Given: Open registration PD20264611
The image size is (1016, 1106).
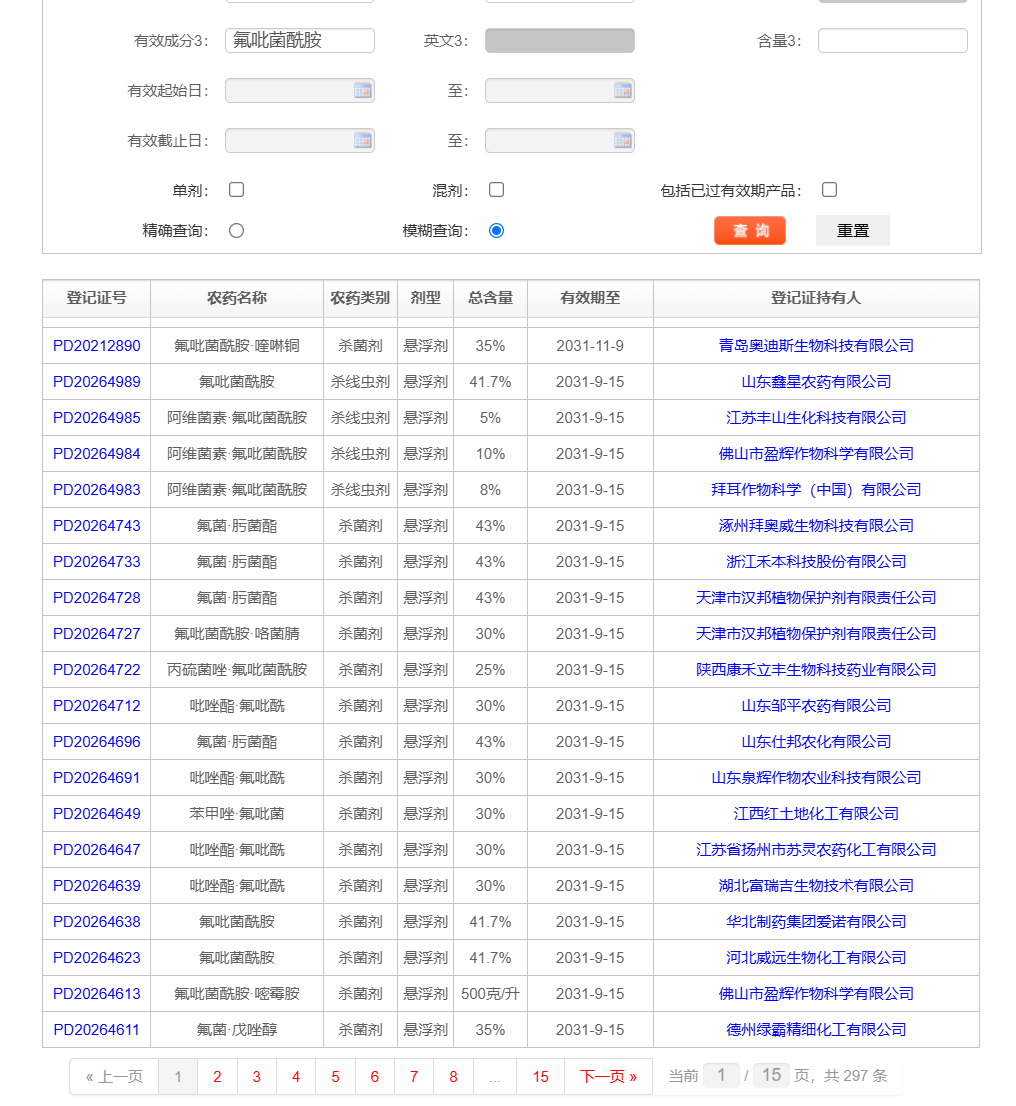Looking at the screenshot, I should 97,1029.
